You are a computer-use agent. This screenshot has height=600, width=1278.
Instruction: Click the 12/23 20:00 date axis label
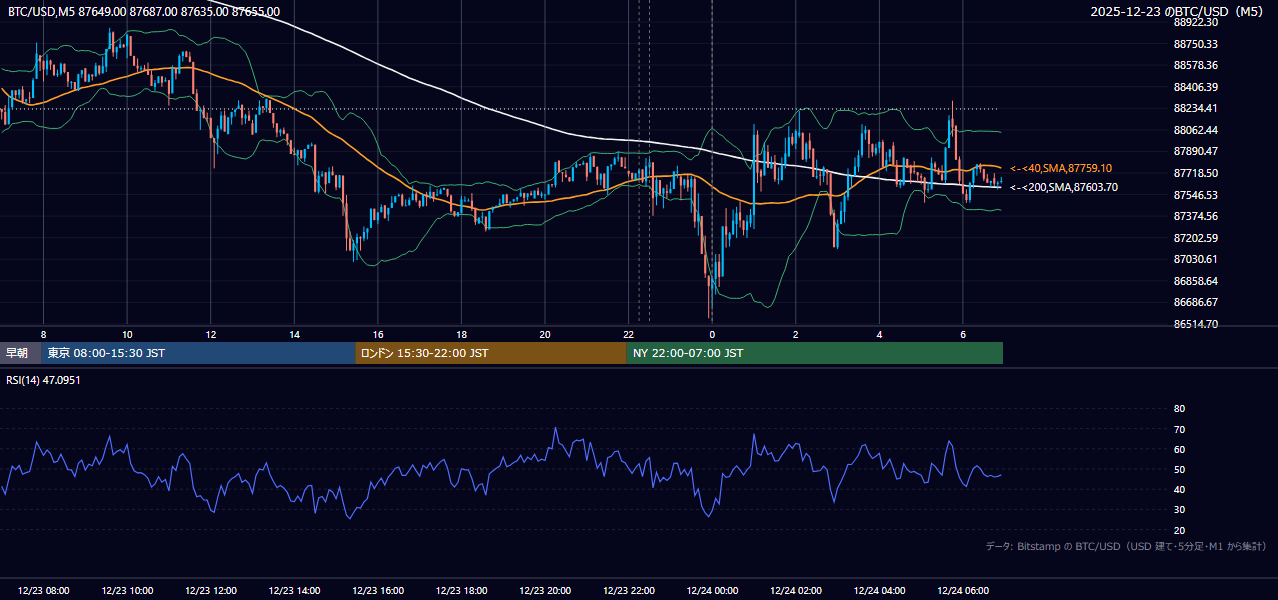pyautogui.click(x=545, y=591)
